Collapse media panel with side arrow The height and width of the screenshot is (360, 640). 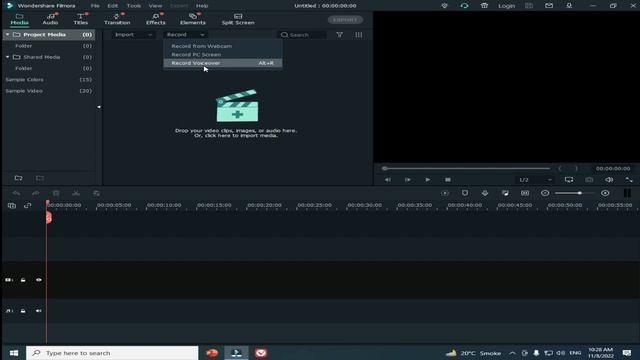[x=99, y=107]
